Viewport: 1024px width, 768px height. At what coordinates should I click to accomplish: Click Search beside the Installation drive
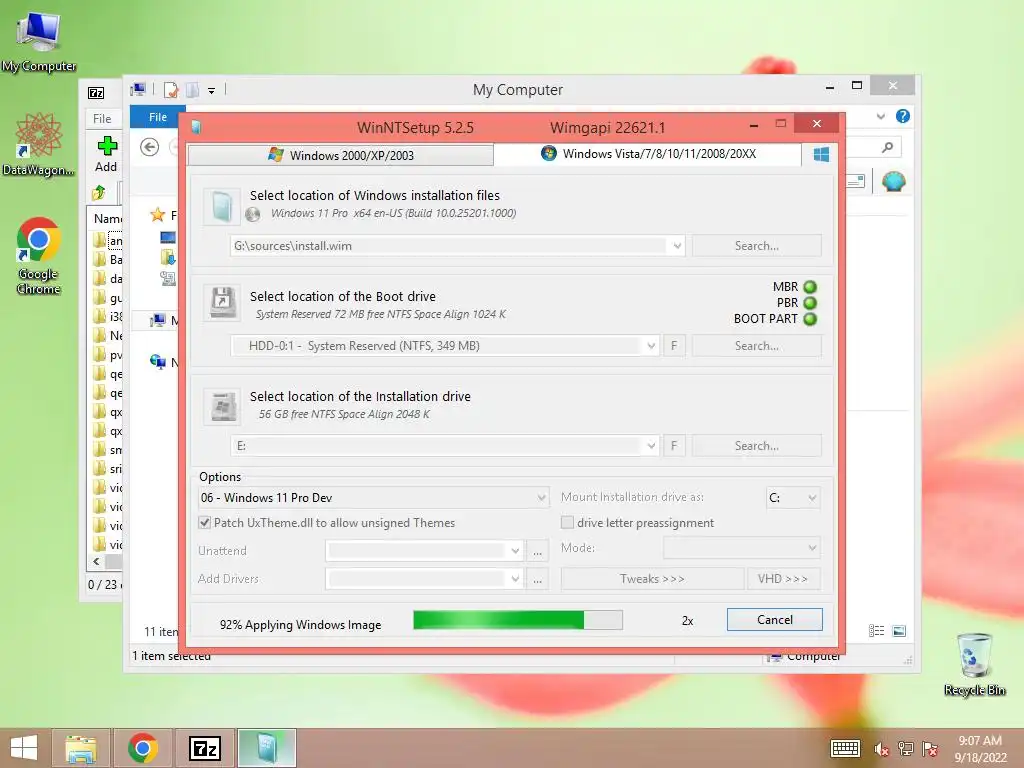tap(756, 446)
